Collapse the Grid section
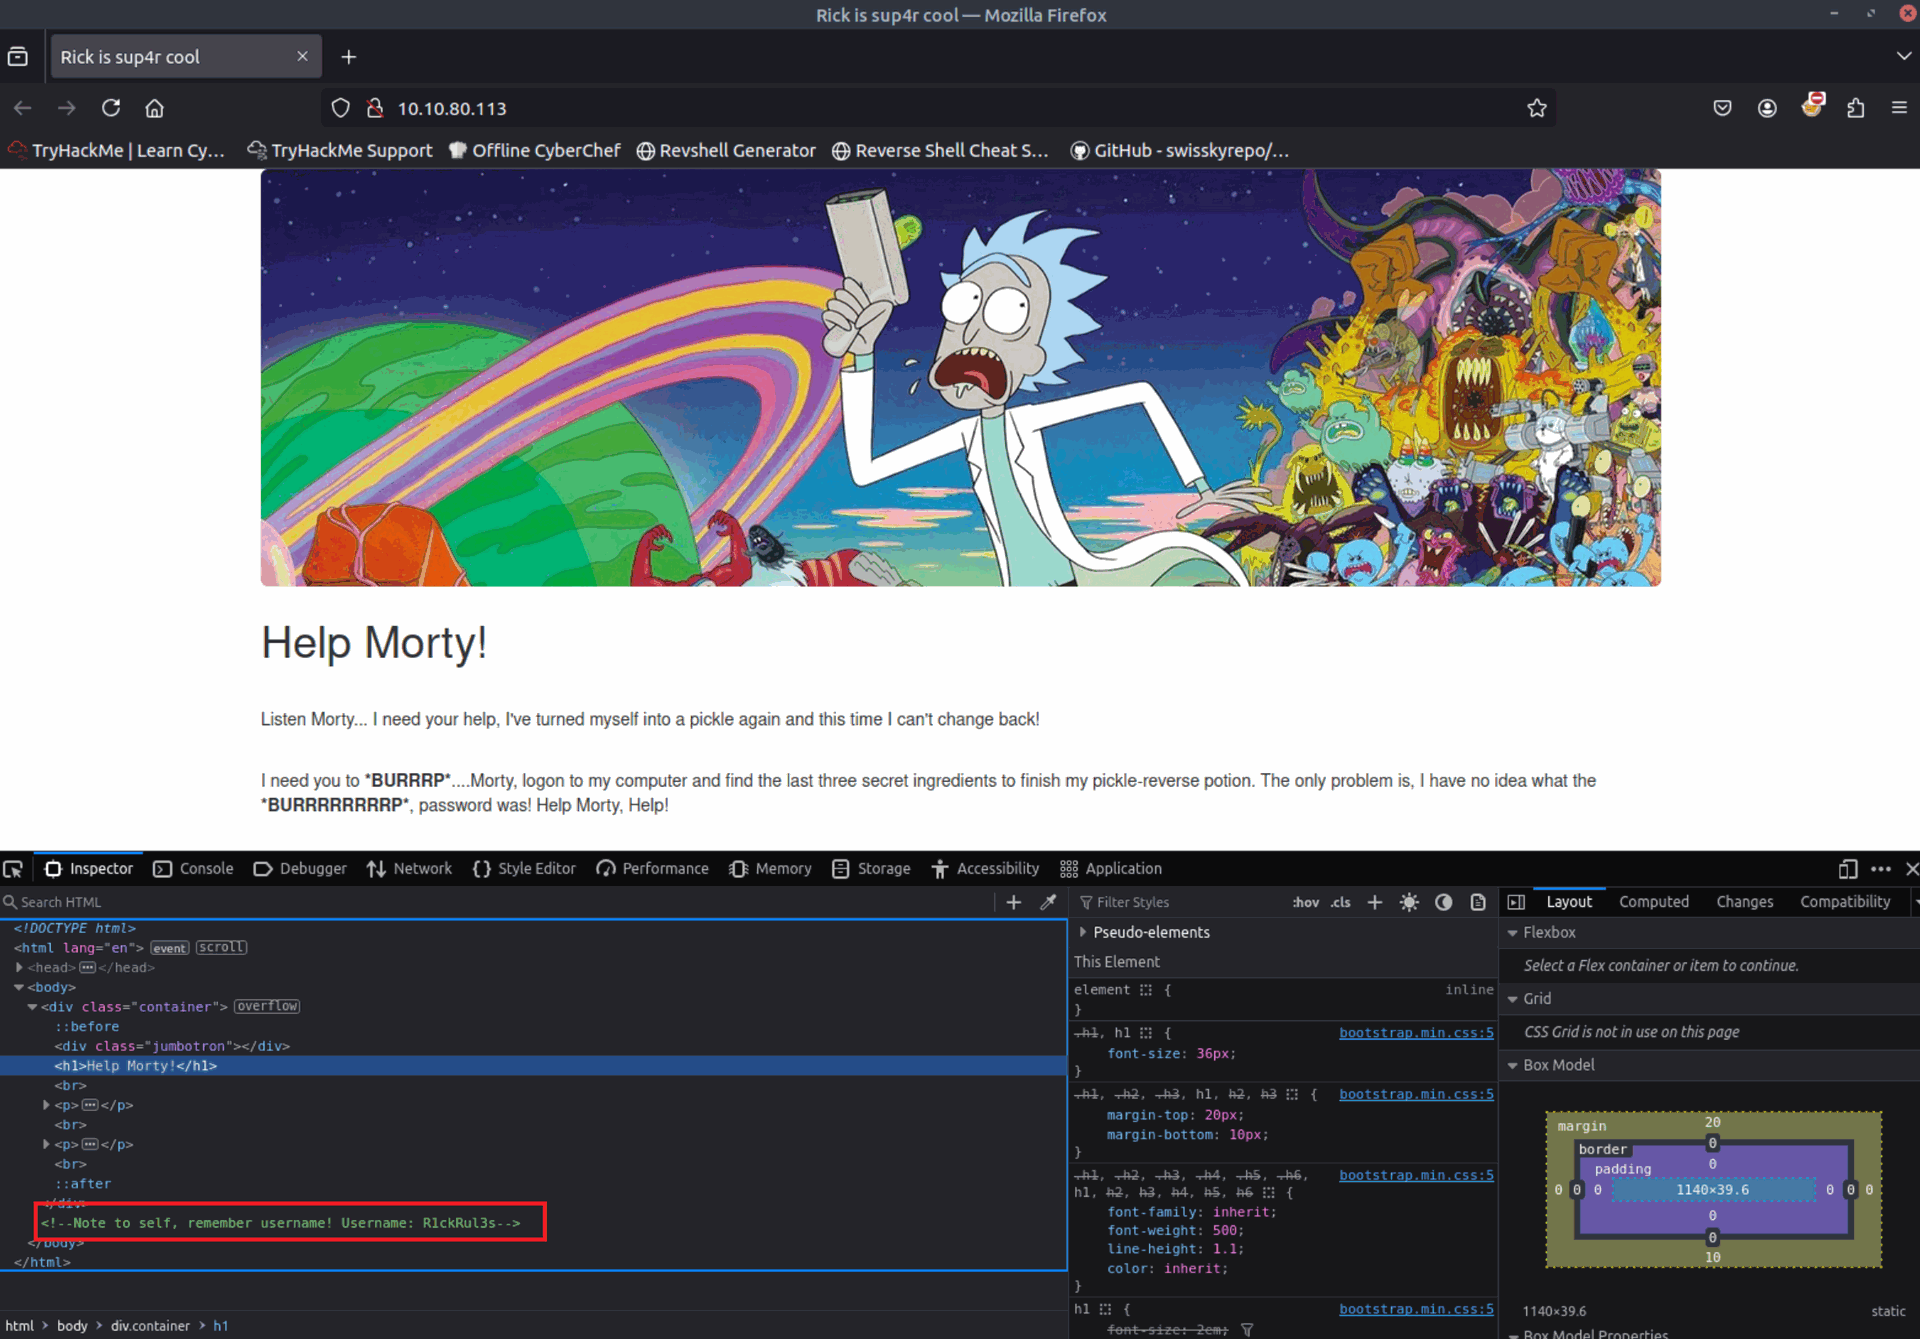Image resolution: width=1920 pixels, height=1339 pixels. point(1513,999)
